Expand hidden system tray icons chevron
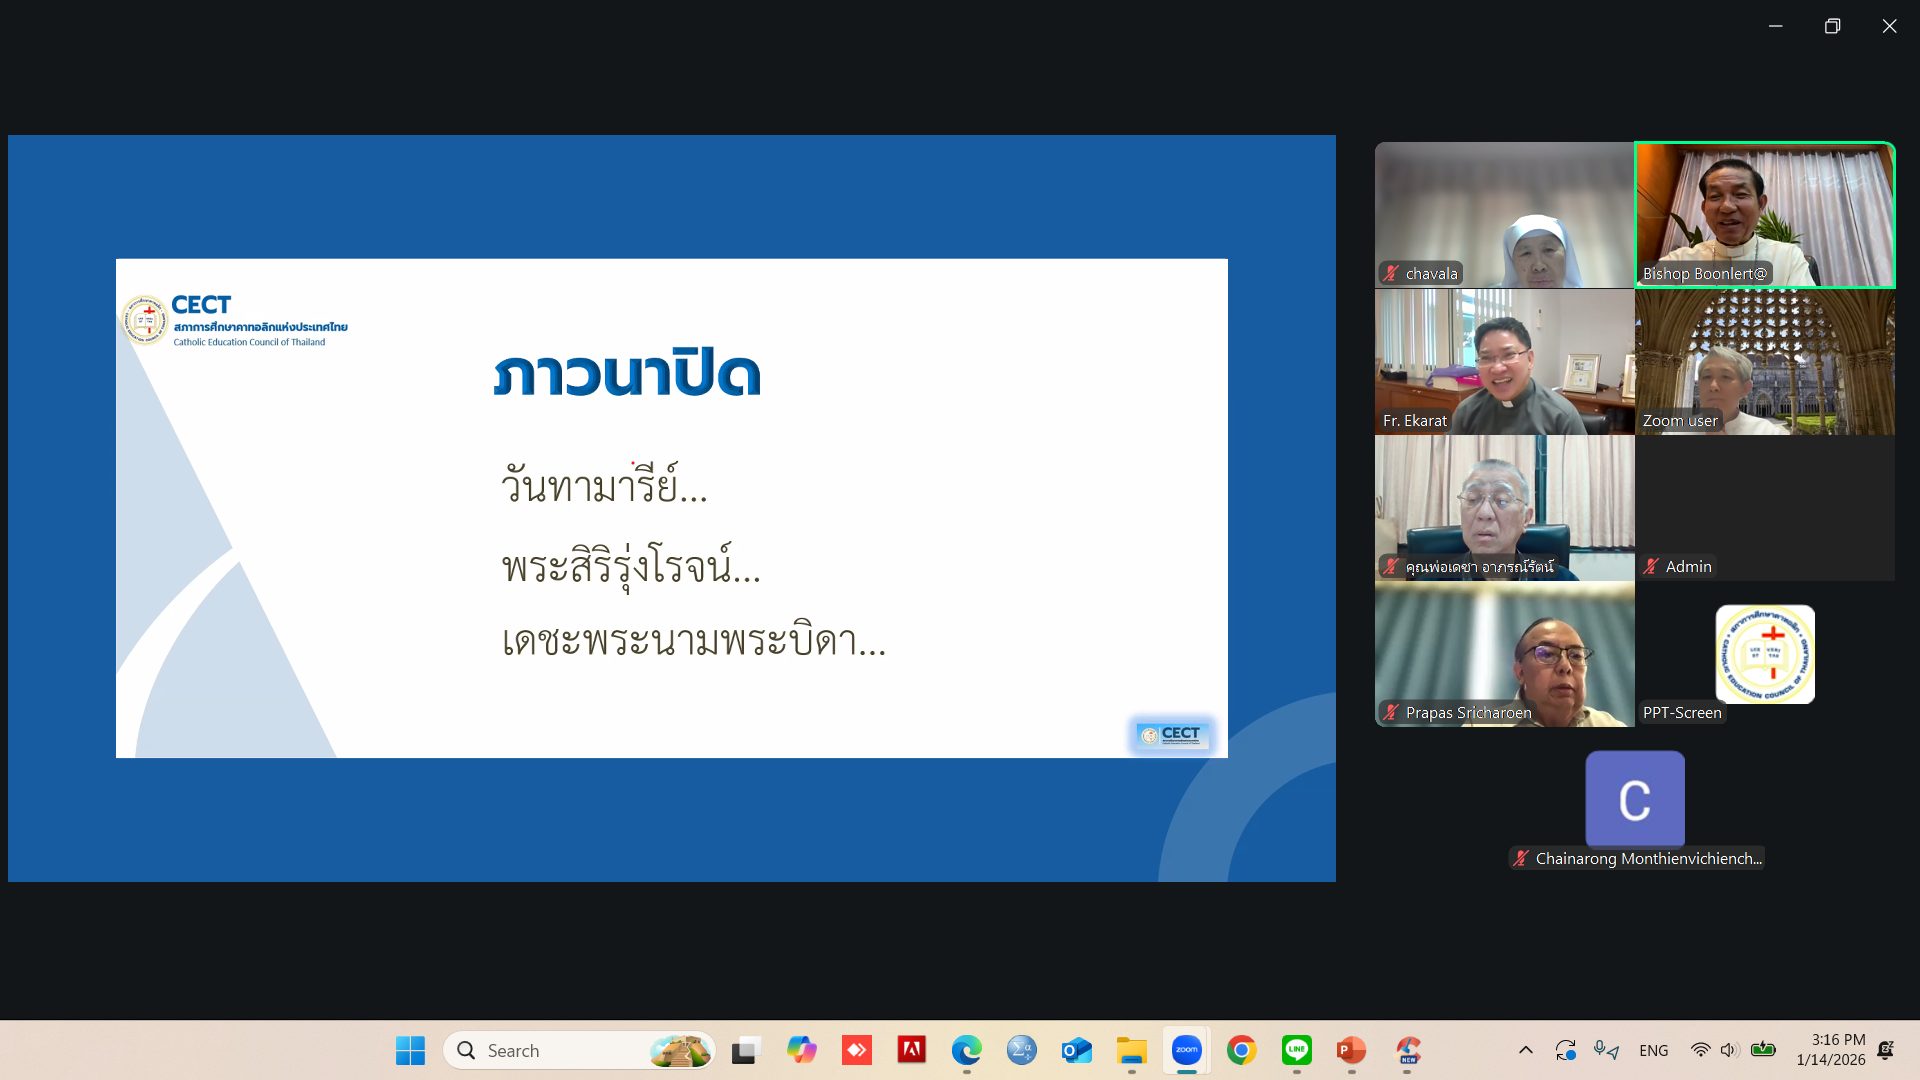1920x1080 pixels. 1525,1050
